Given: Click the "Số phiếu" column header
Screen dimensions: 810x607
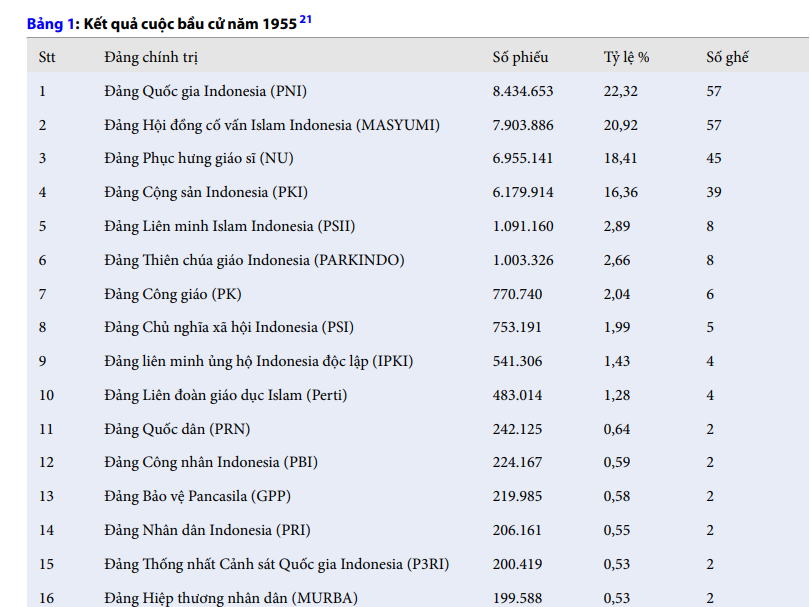Looking at the screenshot, I should 520,57.
